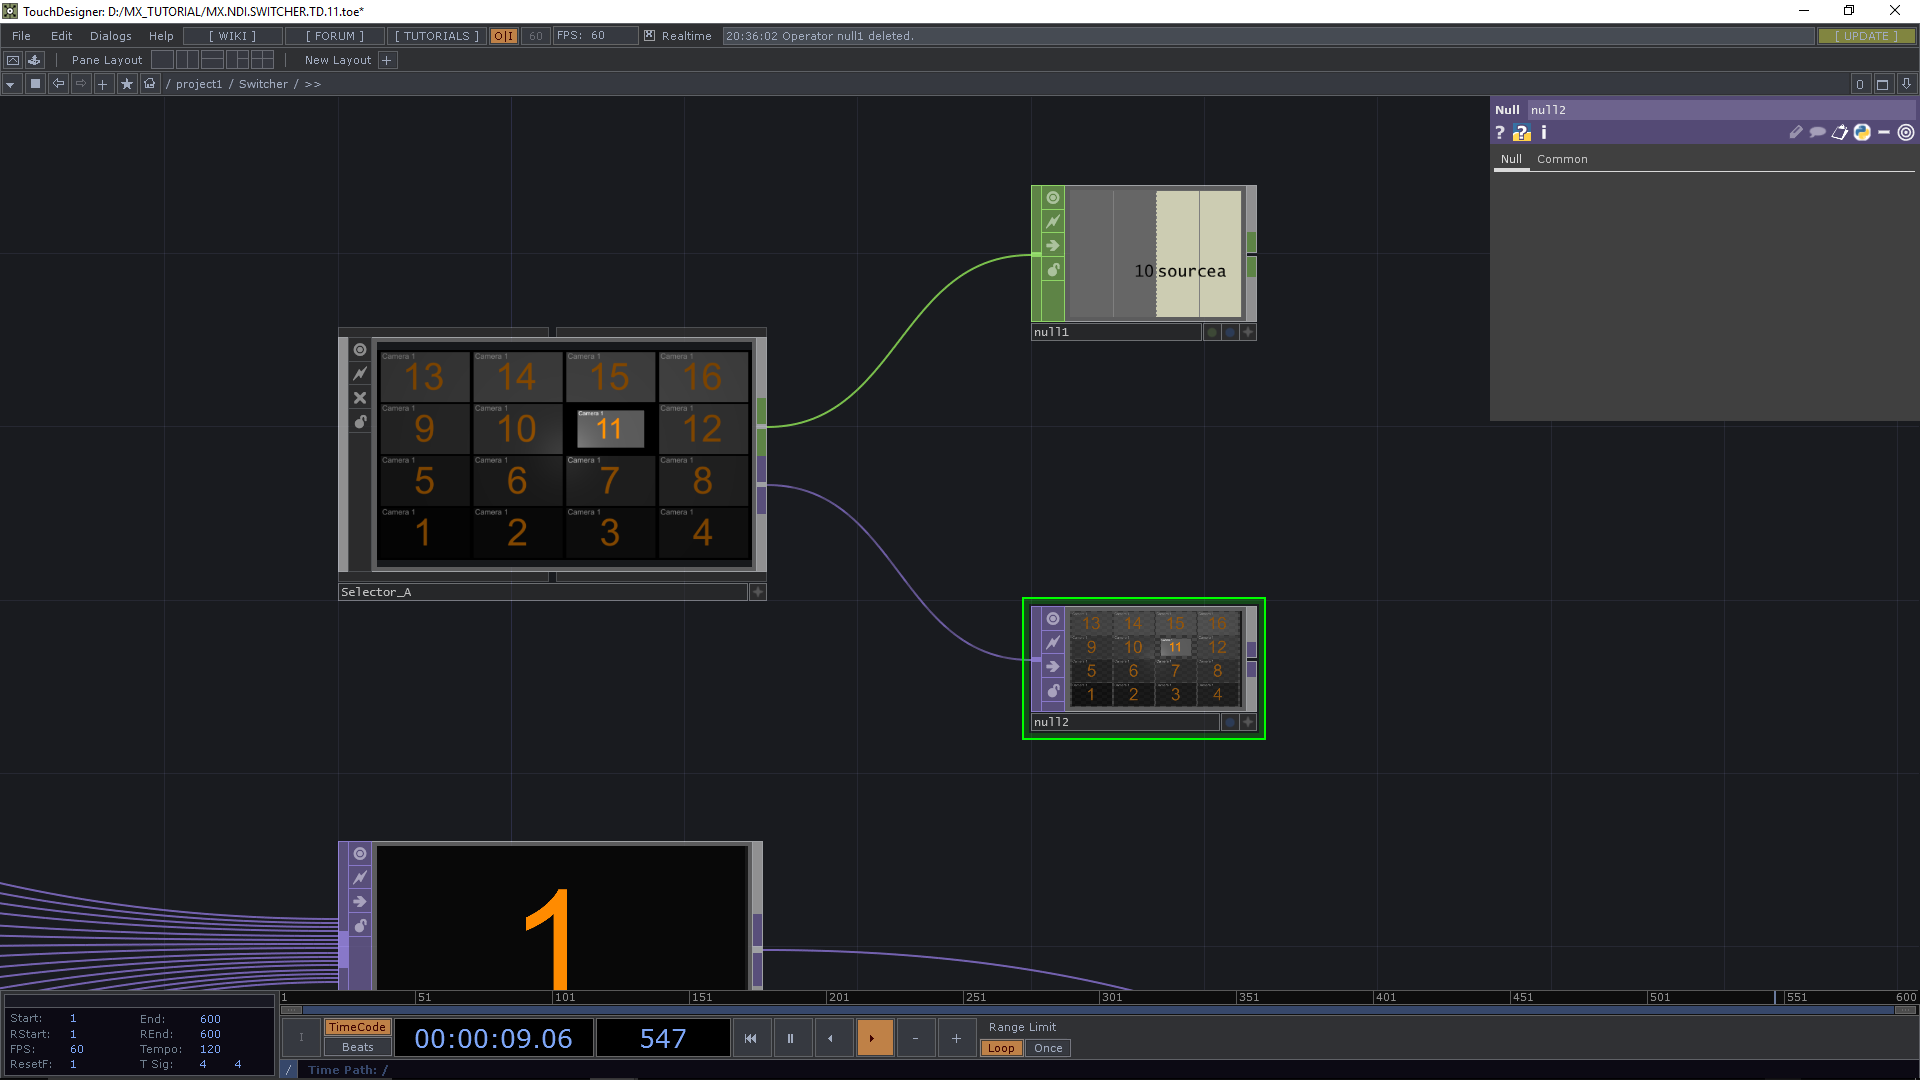Toggle viewer active on Selector_A
Viewport: 1920px width, 1080px height.
click(360, 350)
